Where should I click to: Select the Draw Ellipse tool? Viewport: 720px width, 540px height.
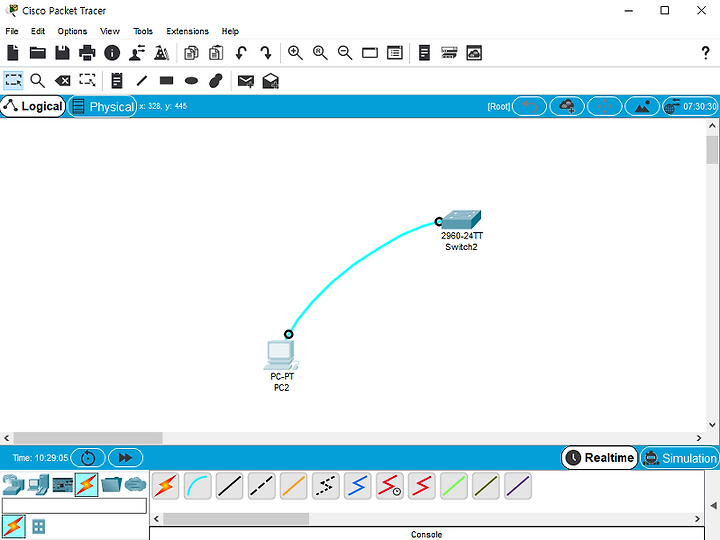[x=191, y=81]
